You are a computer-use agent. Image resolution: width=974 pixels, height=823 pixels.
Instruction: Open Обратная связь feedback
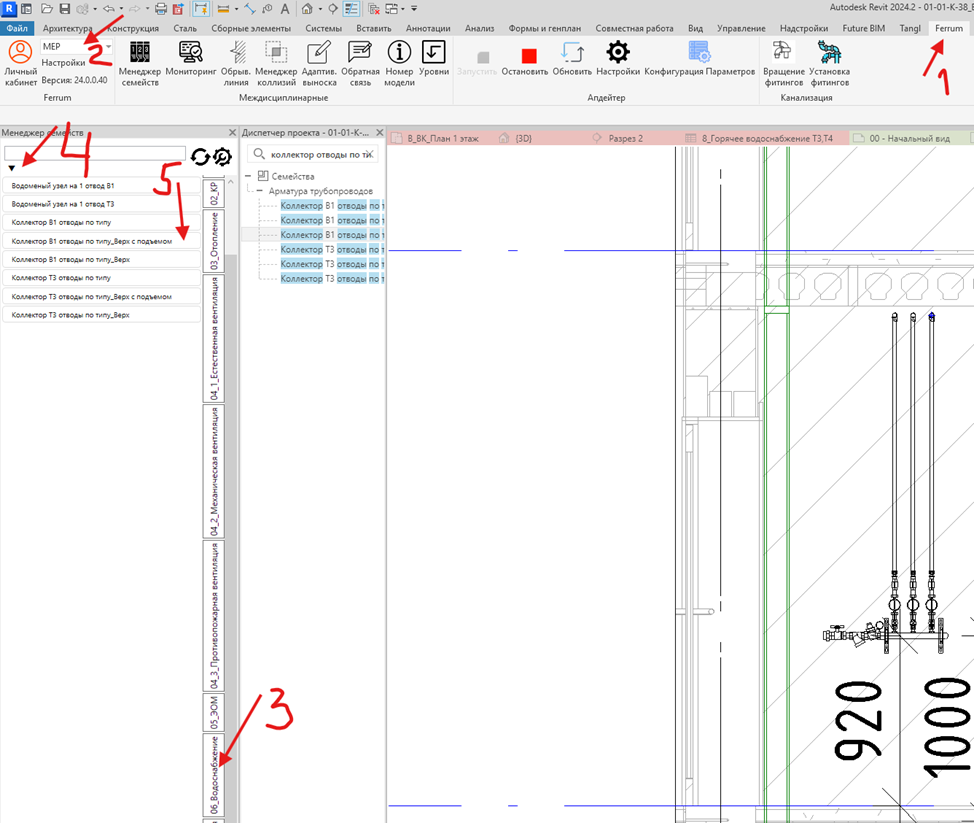click(x=360, y=63)
